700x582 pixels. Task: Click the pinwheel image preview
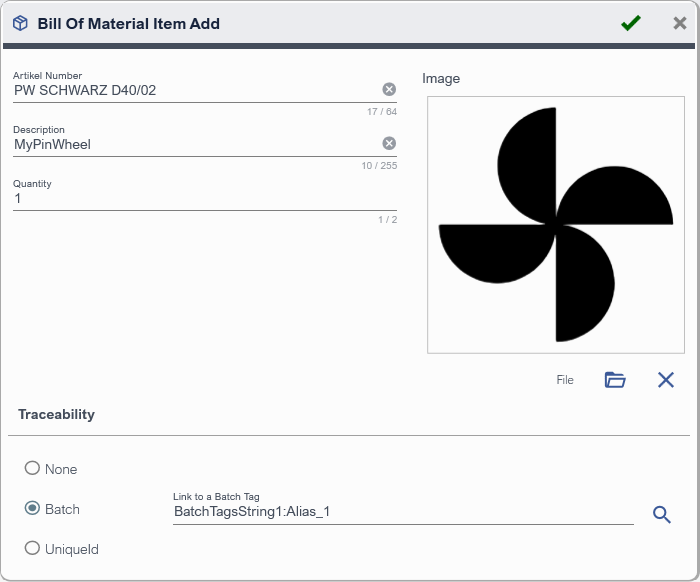point(555,224)
